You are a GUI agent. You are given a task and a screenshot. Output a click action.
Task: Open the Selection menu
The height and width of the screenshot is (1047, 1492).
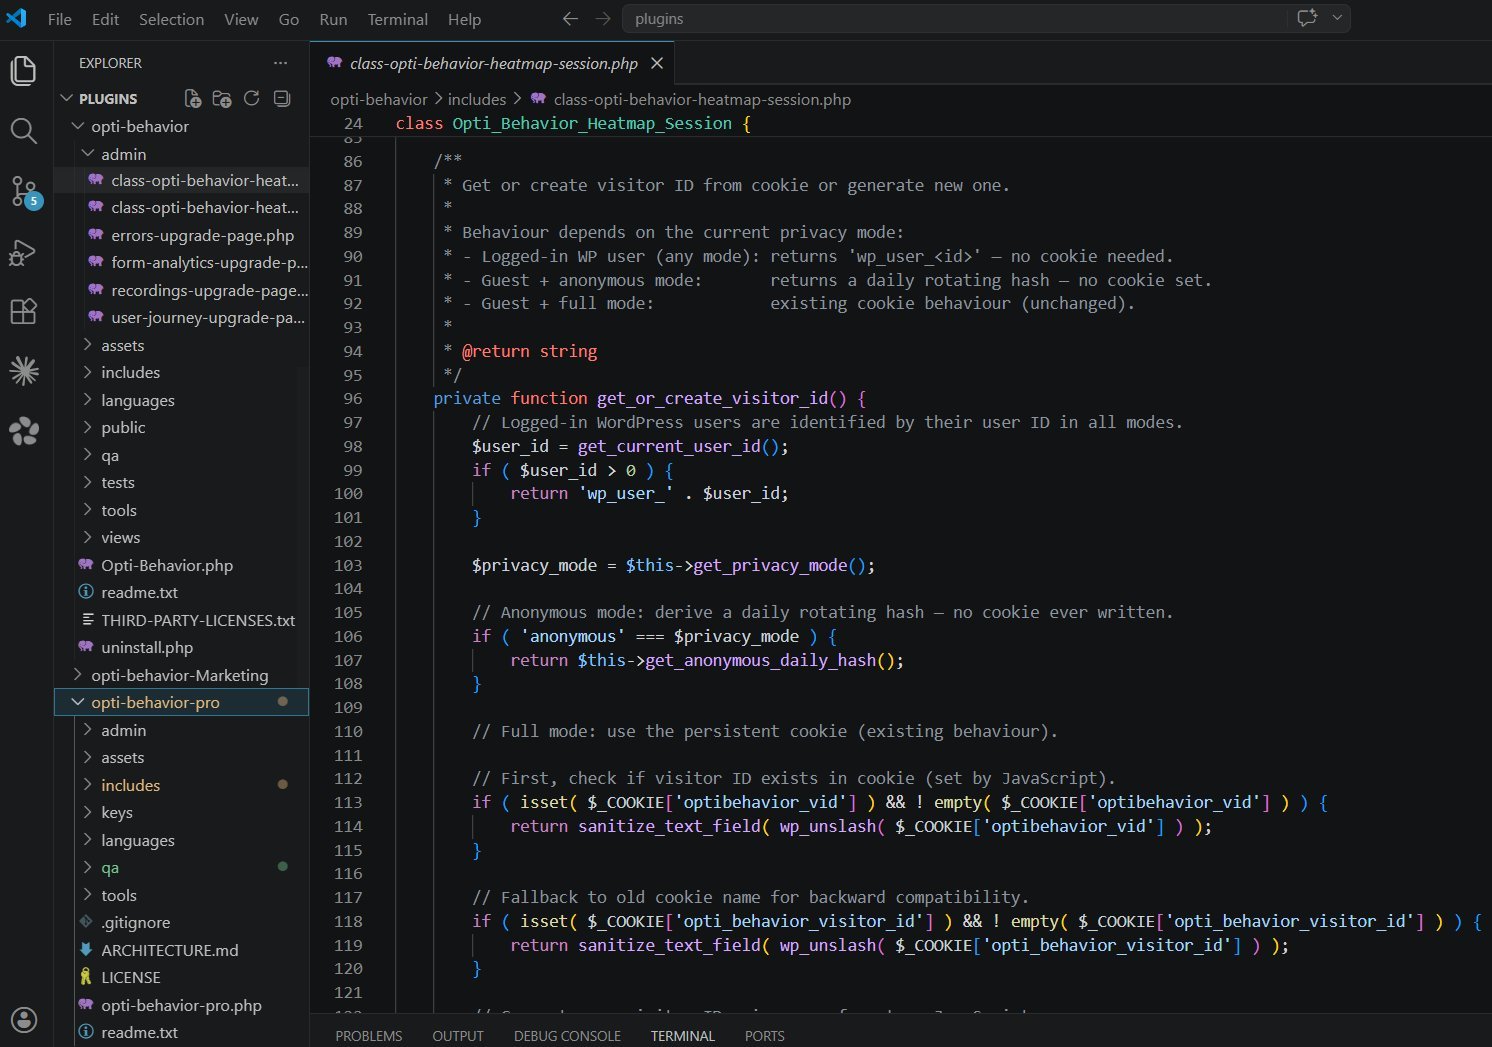(171, 19)
